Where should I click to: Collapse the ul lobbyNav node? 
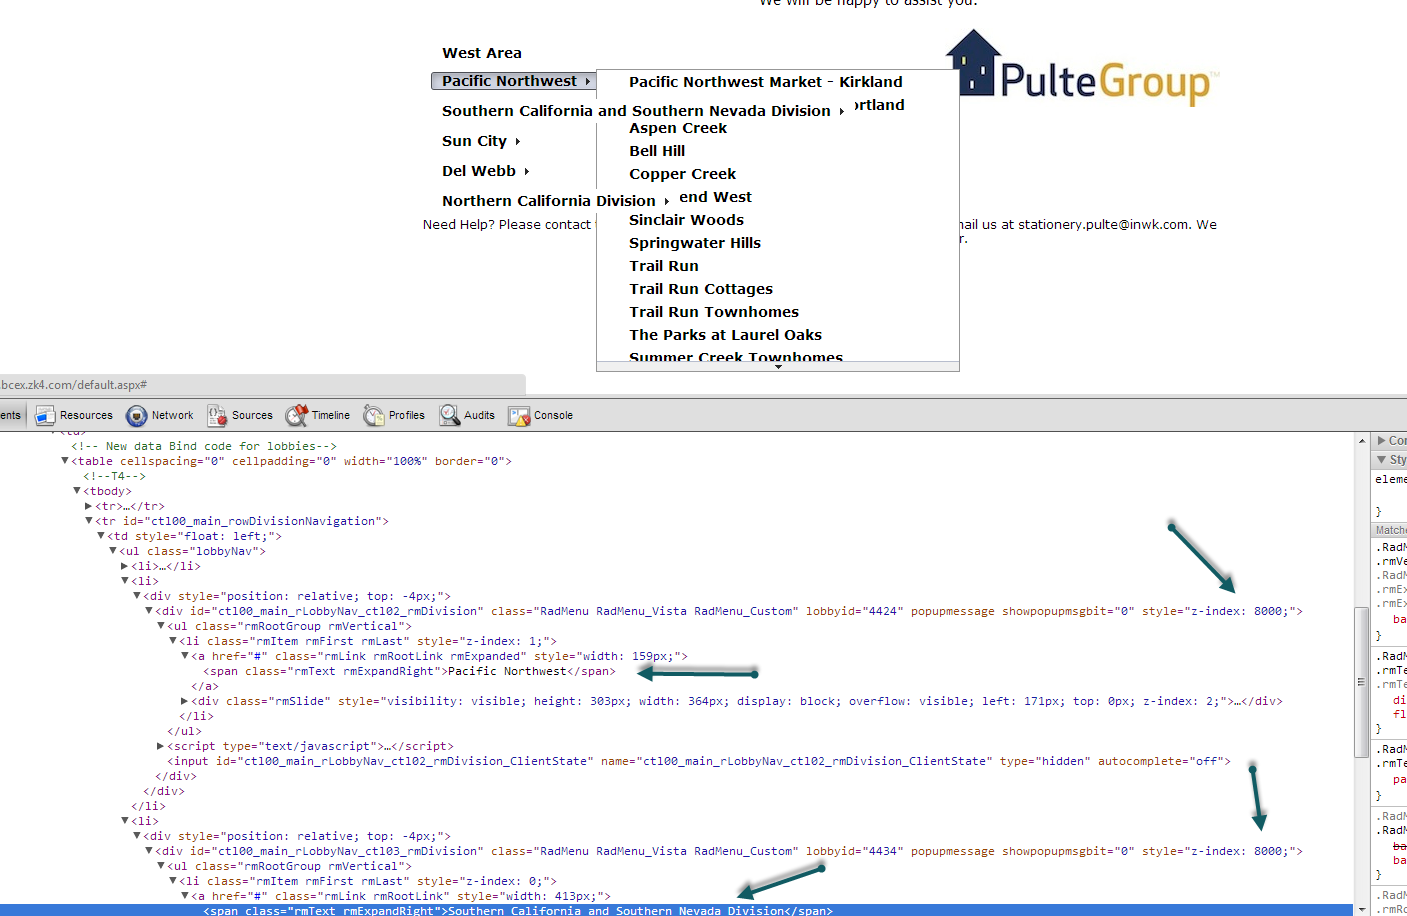[x=113, y=551]
